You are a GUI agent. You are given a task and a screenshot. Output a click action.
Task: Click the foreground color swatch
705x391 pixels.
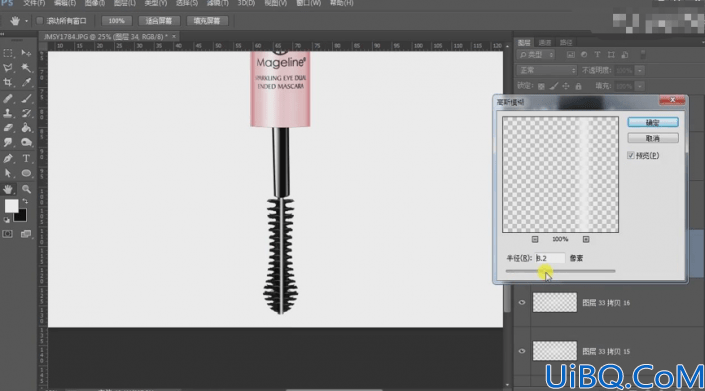11,206
